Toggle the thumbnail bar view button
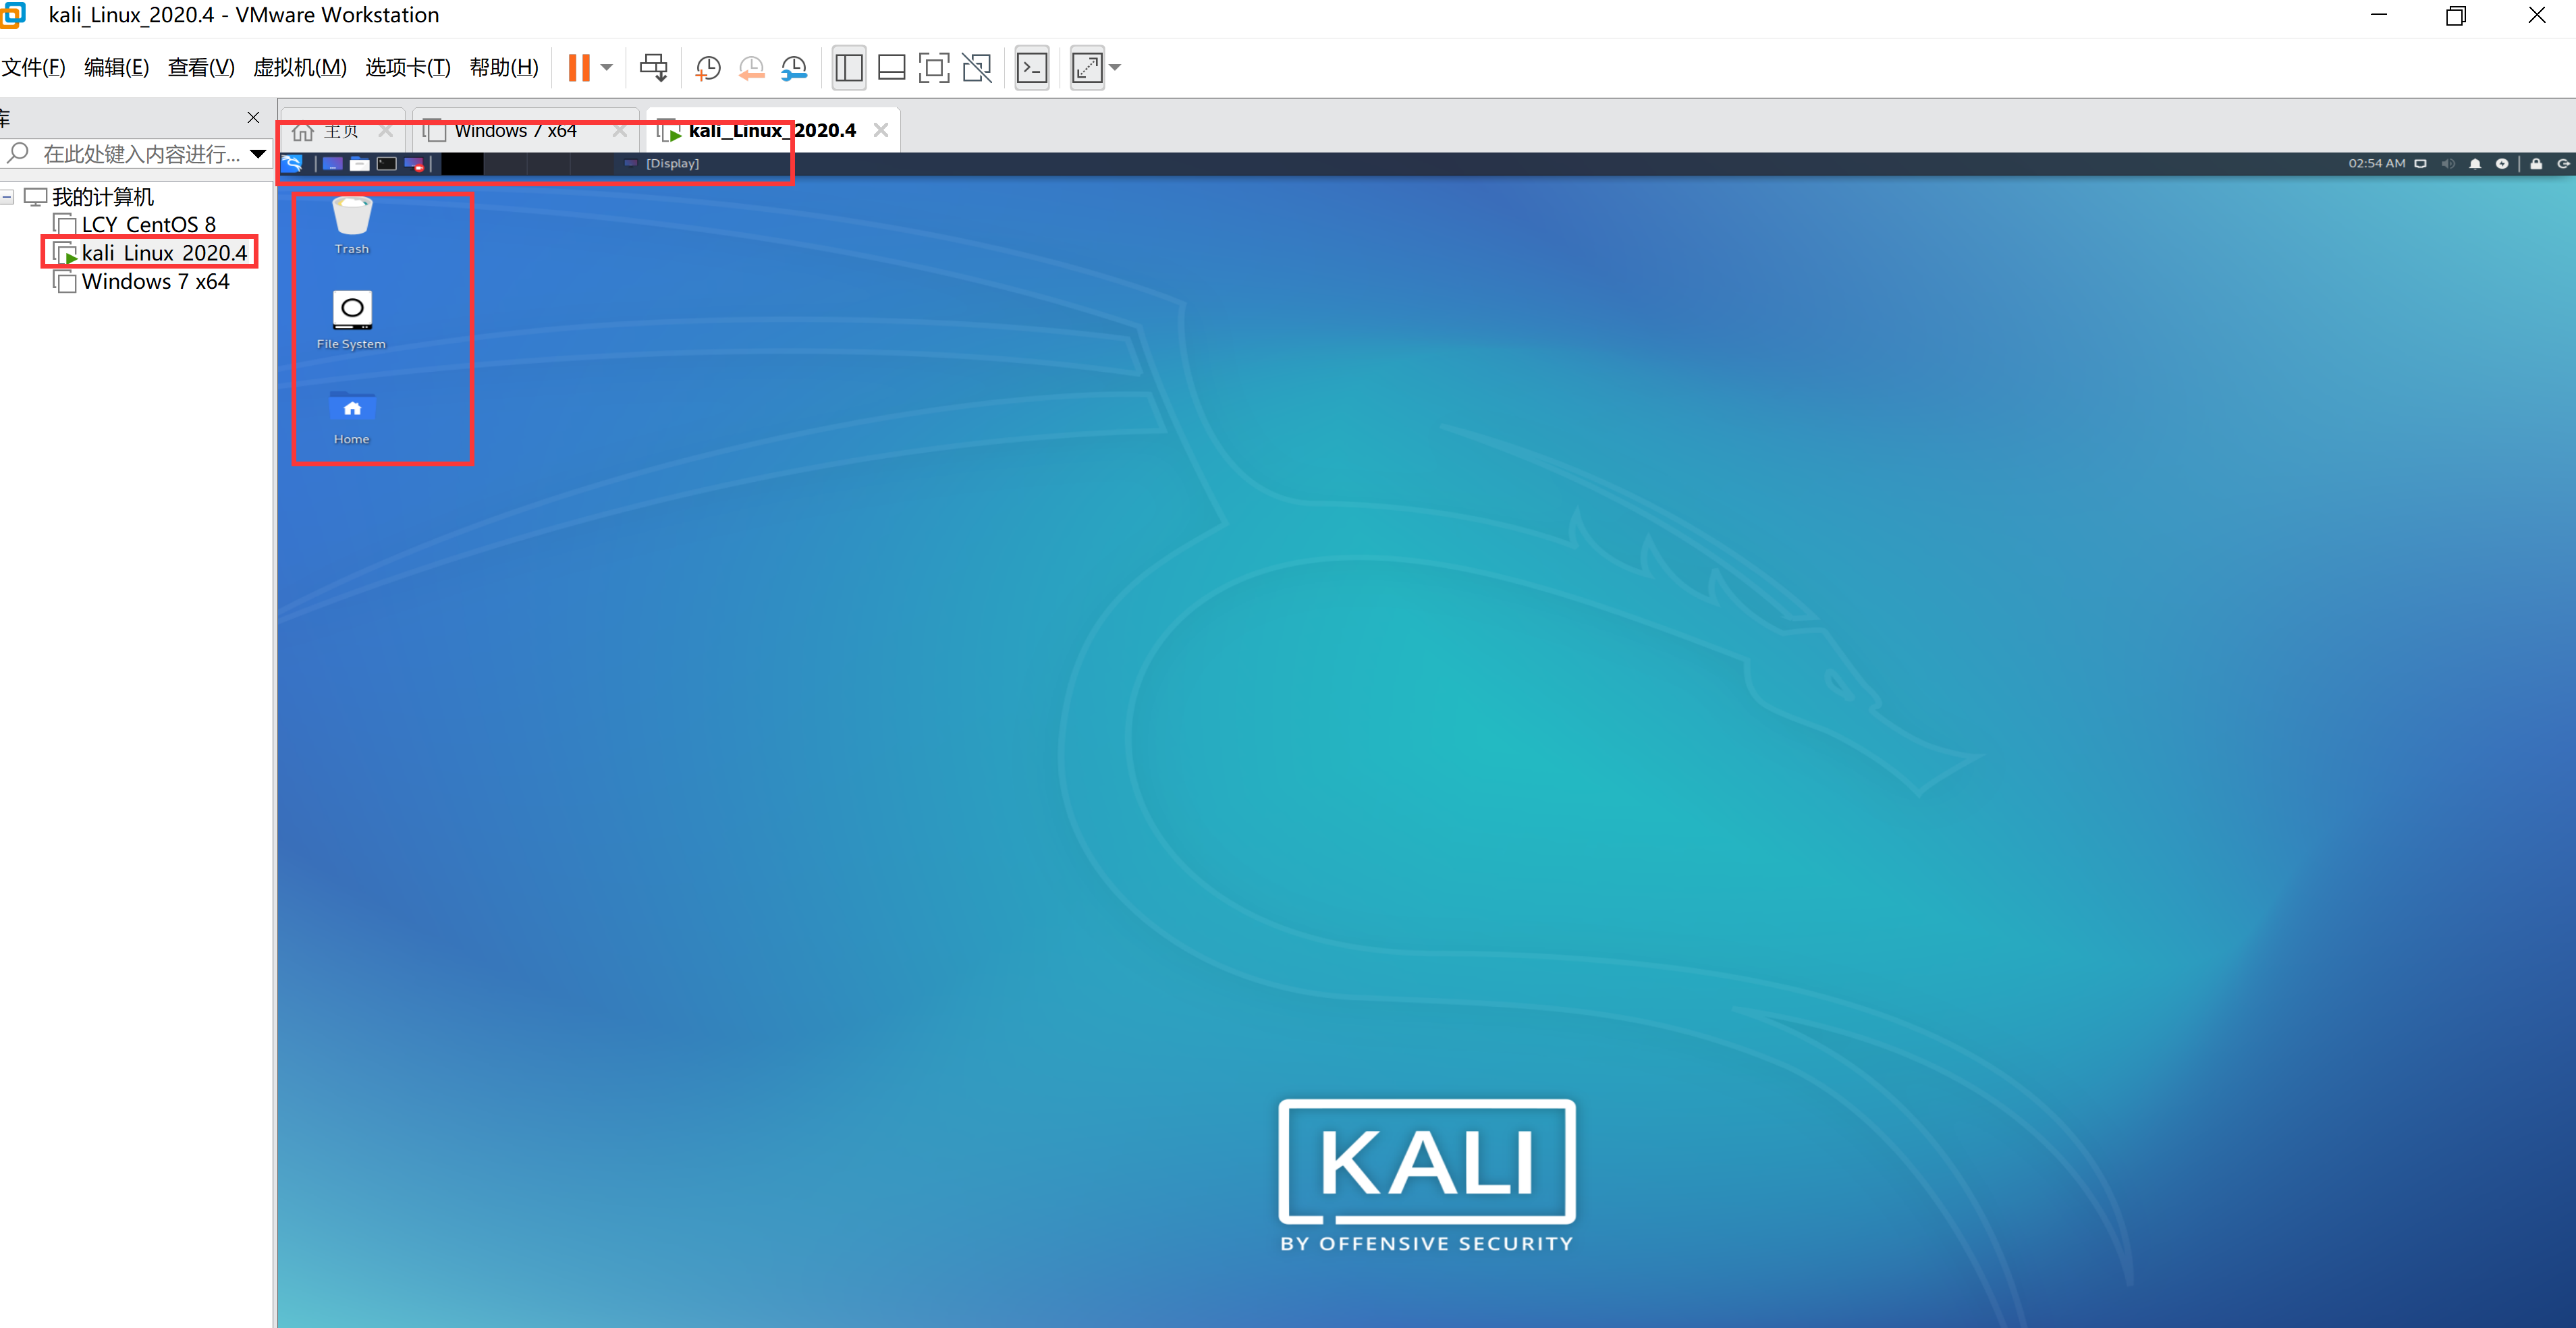Viewport: 2576px width, 1328px height. 890,68
